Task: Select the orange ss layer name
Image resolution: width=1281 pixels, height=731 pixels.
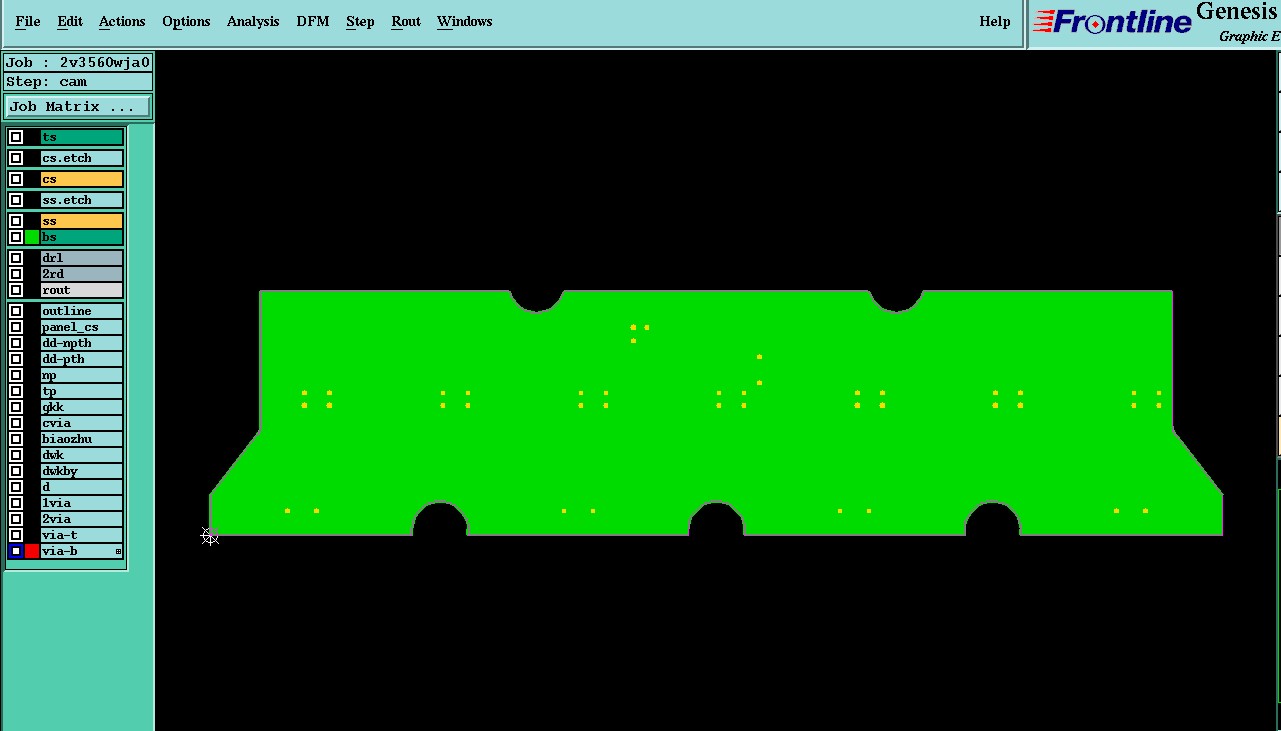Action: pyautogui.click(x=82, y=221)
